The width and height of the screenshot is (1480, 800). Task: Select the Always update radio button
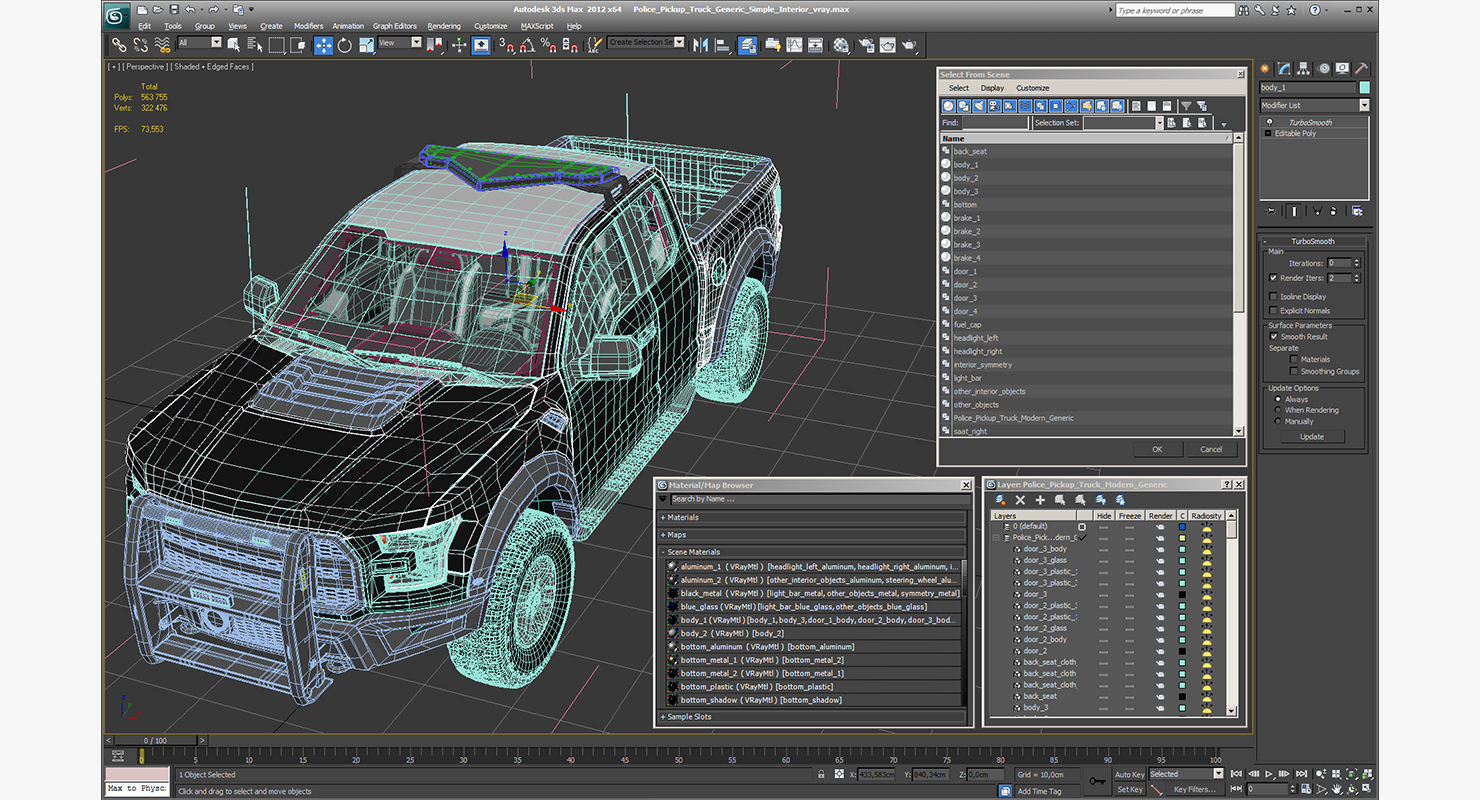(1277, 399)
